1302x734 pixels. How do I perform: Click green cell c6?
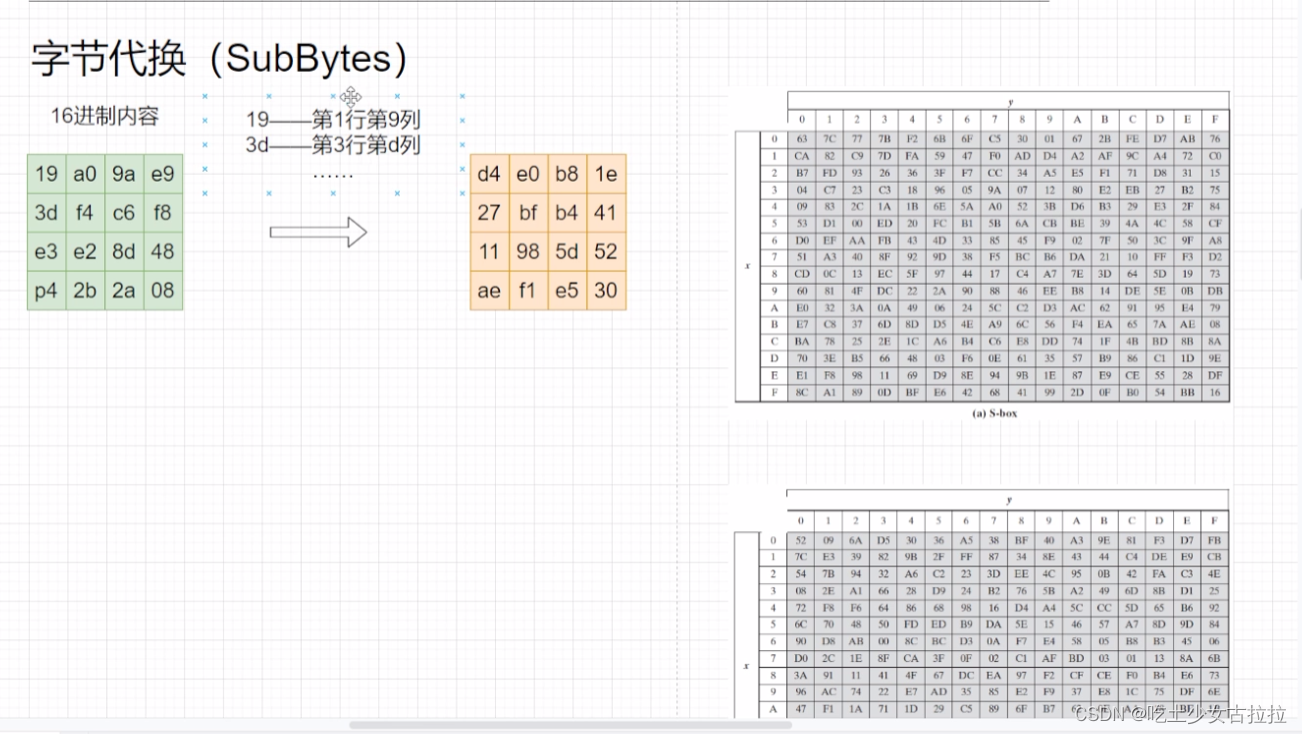click(124, 213)
